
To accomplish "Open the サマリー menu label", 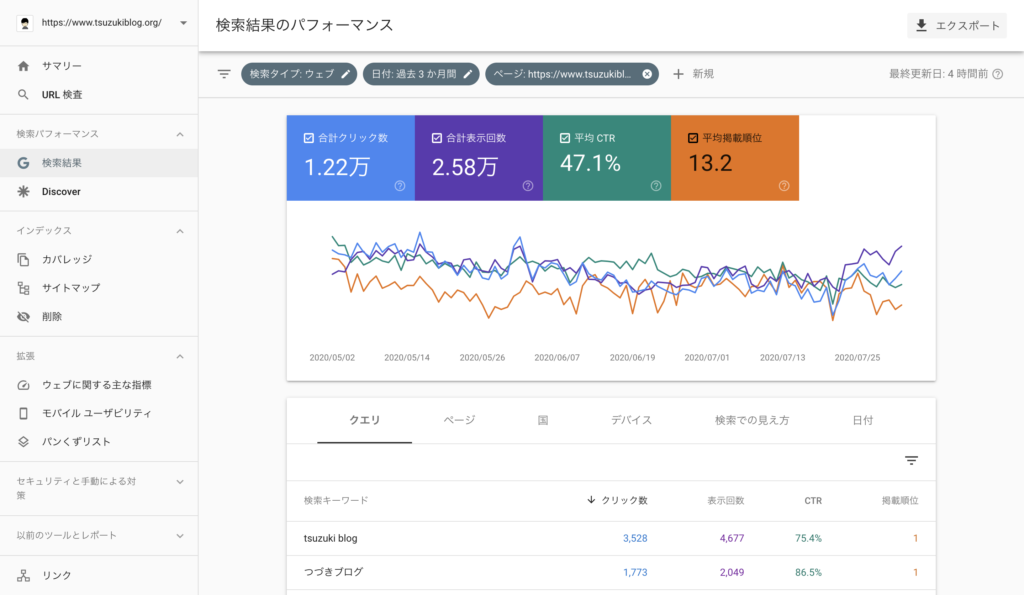I will pos(62,66).
